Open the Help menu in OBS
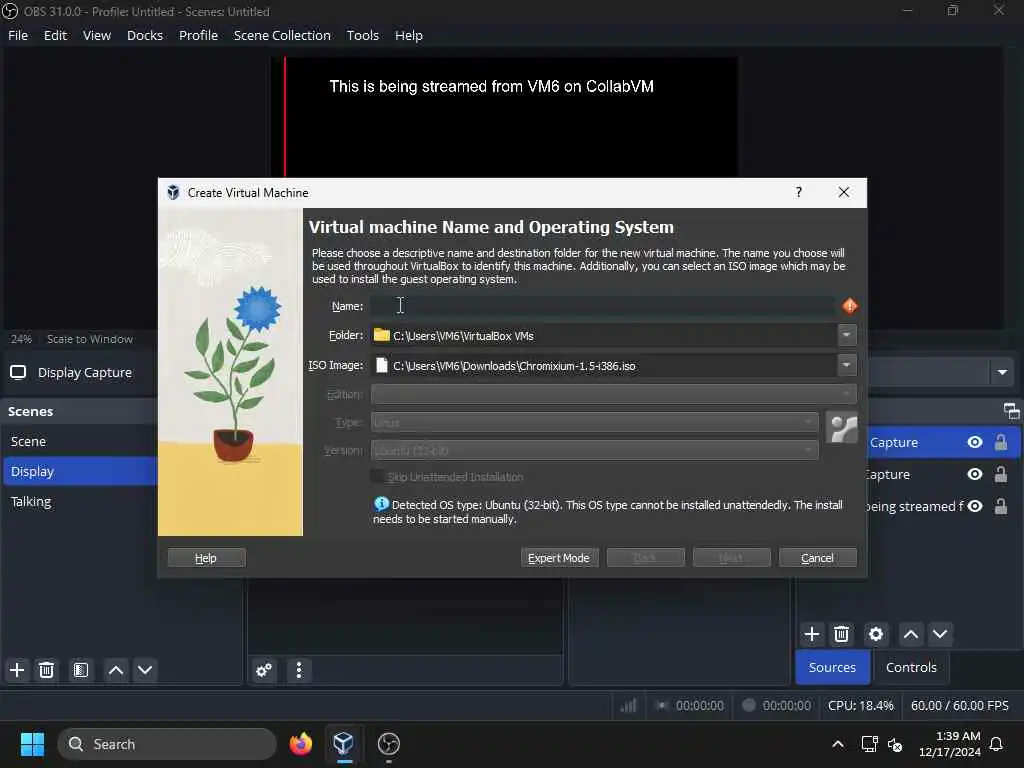 (409, 35)
